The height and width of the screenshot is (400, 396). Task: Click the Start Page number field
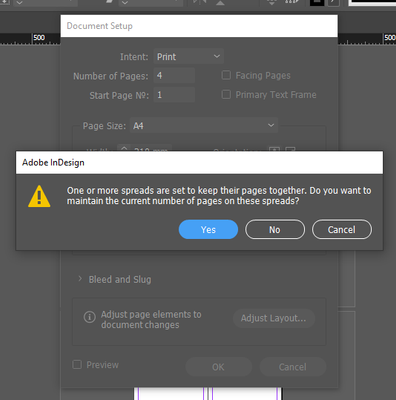click(x=174, y=95)
